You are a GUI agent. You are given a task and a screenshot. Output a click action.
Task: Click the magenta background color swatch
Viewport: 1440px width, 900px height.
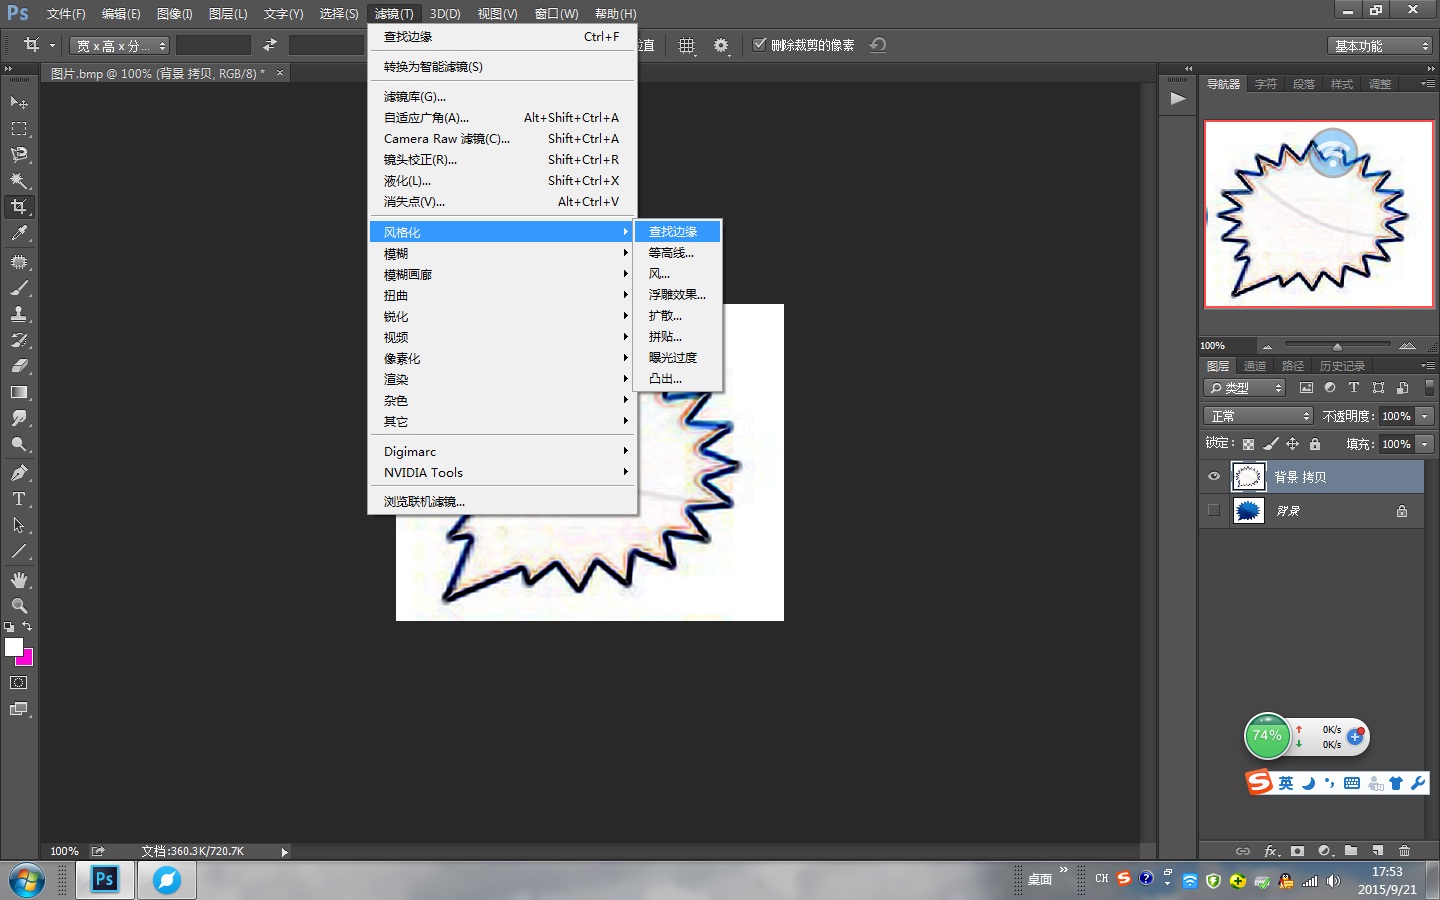coord(27,658)
